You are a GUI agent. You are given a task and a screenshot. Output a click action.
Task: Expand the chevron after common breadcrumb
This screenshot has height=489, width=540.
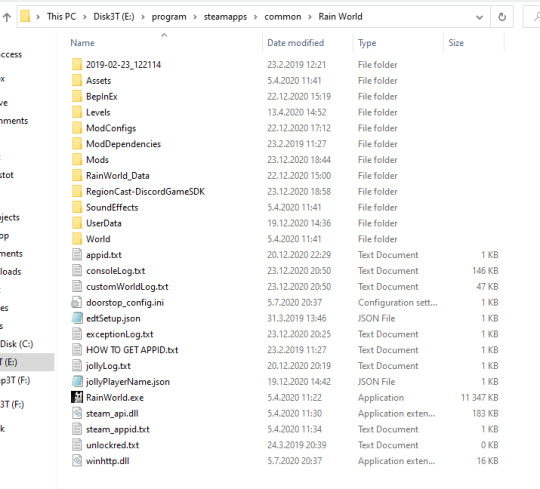pos(310,17)
